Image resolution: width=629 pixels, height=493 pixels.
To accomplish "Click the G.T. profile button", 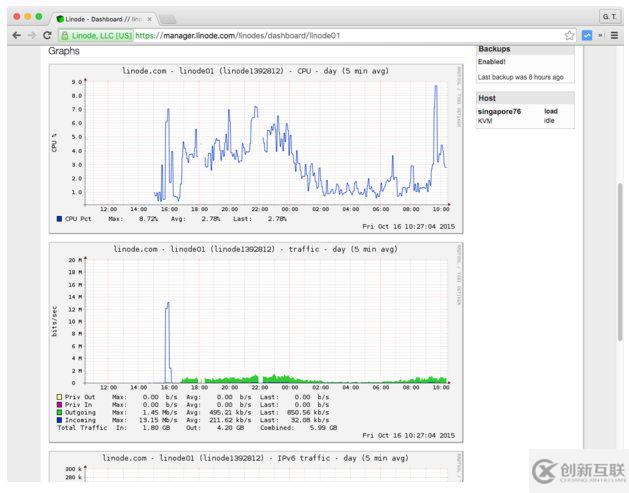I will [x=610, y=16].
